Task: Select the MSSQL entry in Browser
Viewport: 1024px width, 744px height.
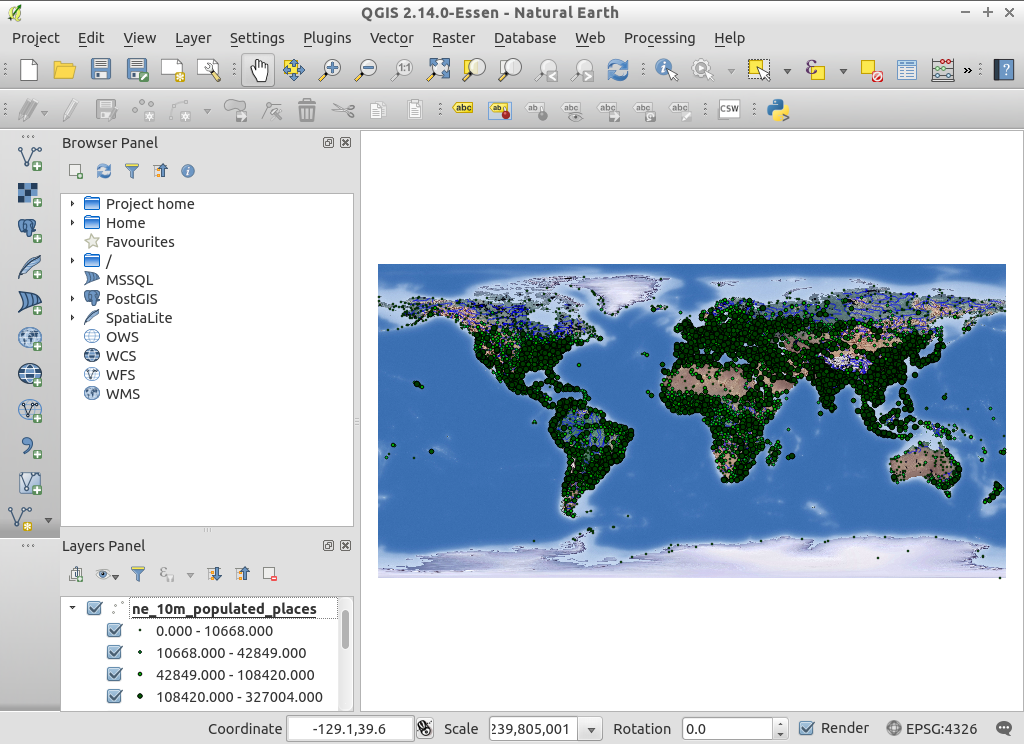Action: (x=129, y=280)
